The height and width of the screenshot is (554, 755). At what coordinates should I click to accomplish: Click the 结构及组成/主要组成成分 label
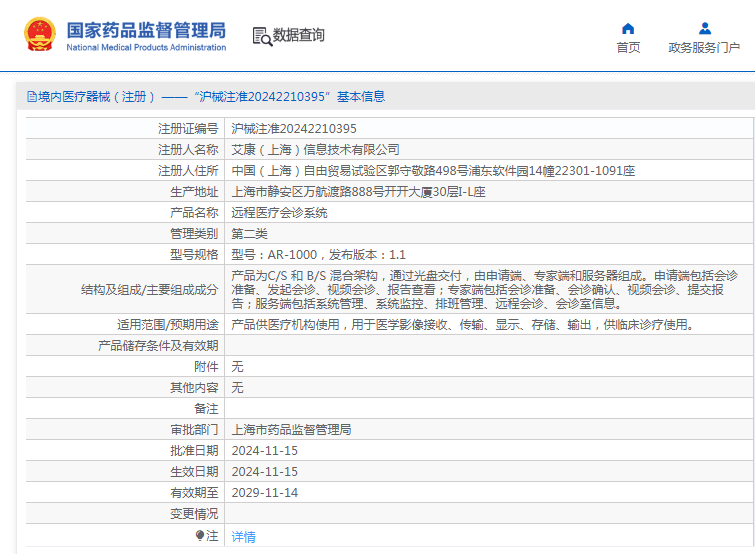click(x=150, y=290)
